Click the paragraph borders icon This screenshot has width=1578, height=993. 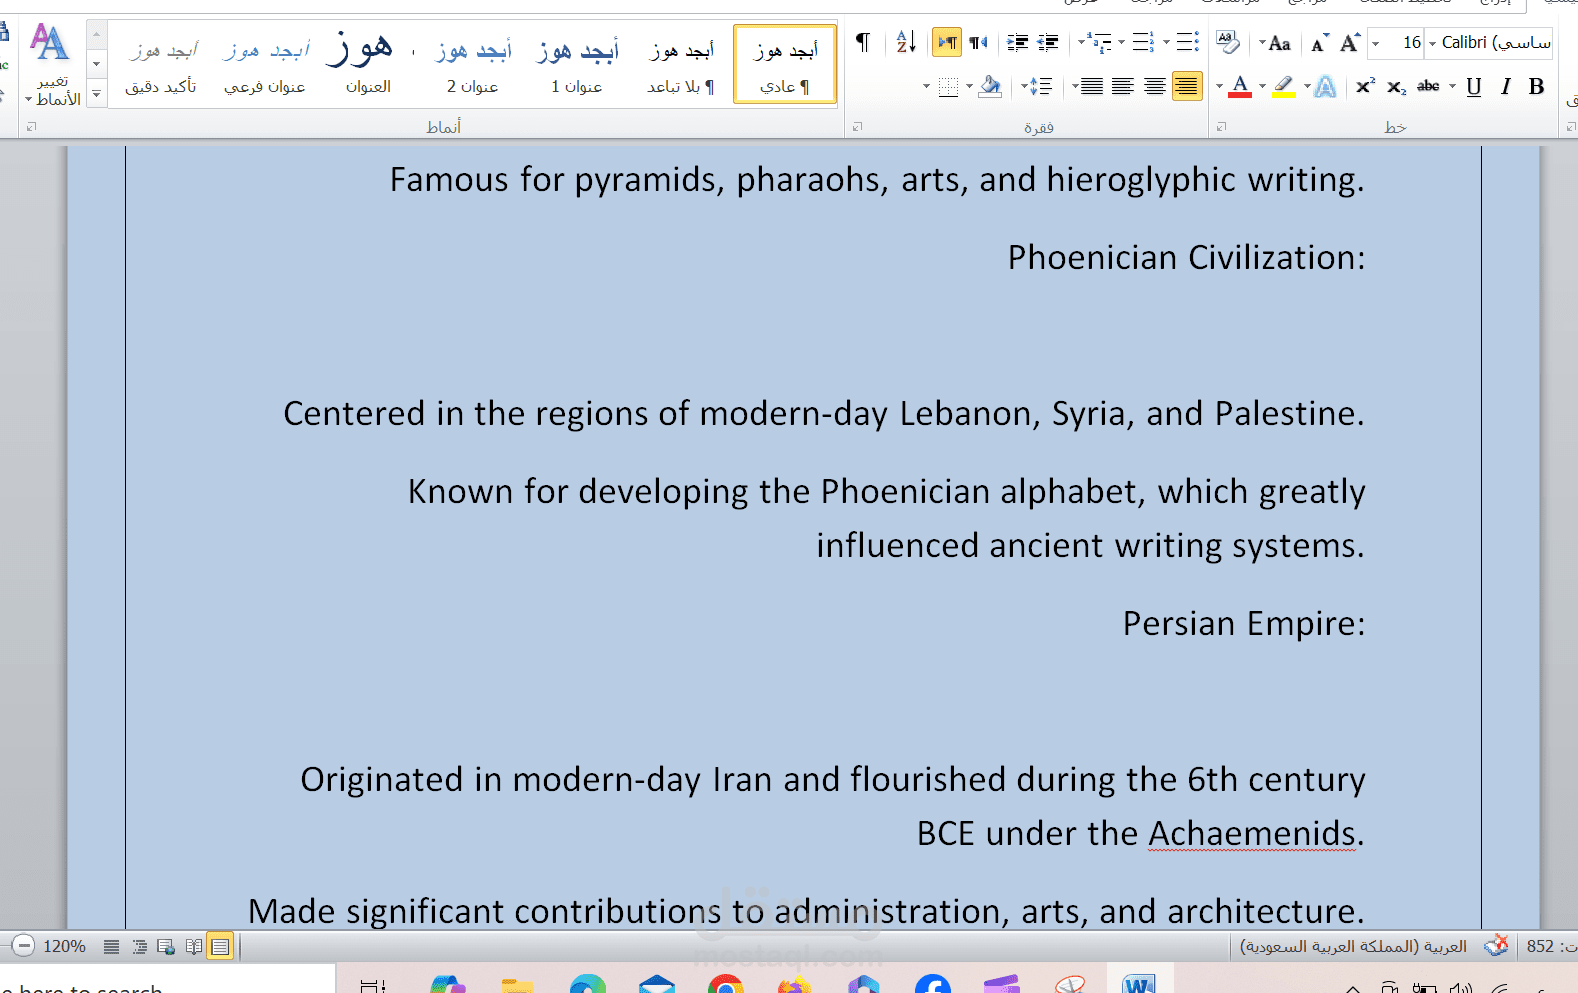[949, 87]
